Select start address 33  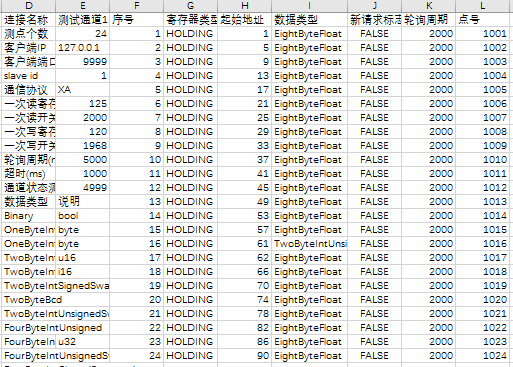[244, 146]
